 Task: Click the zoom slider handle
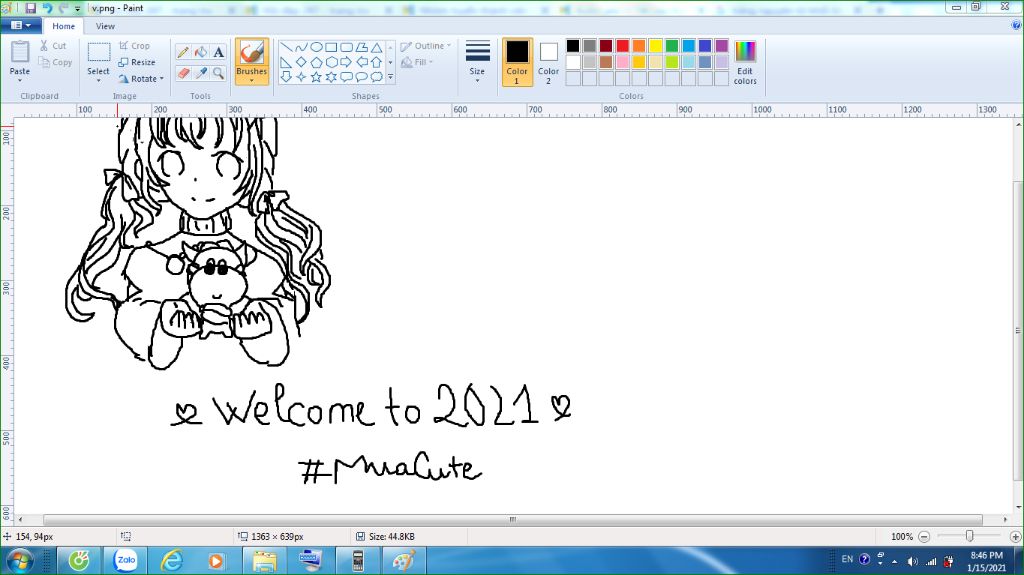[x=970, y=536]
